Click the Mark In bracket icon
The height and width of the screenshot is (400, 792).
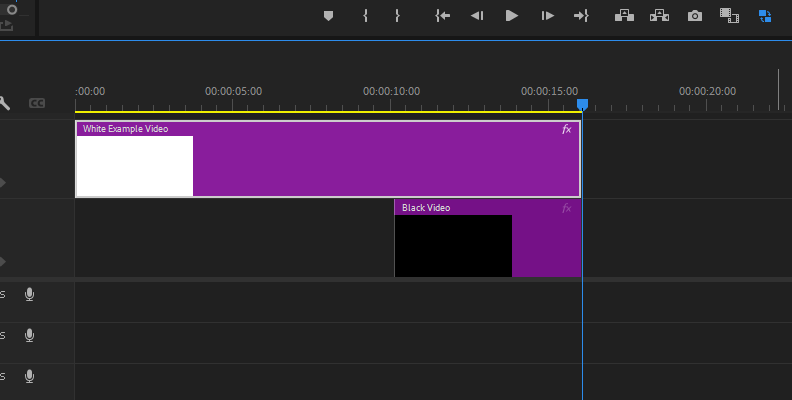click(366, 16)
